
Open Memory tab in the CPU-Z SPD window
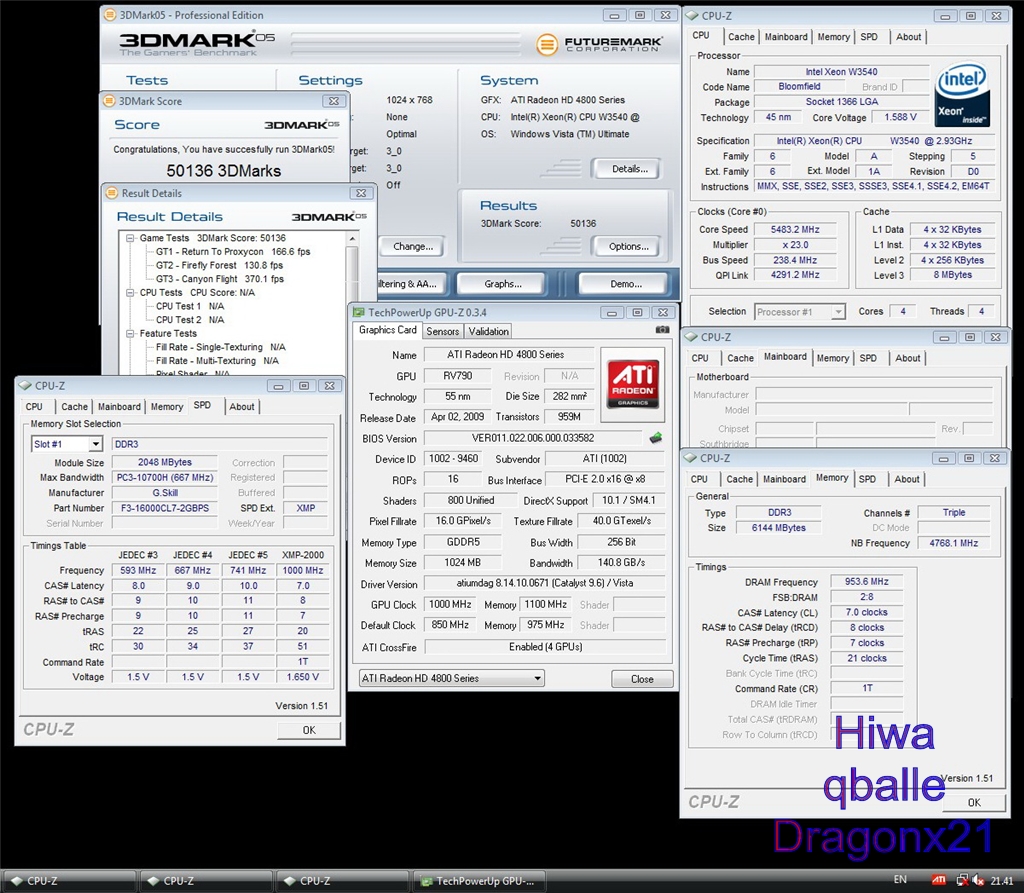click(167, 407)
